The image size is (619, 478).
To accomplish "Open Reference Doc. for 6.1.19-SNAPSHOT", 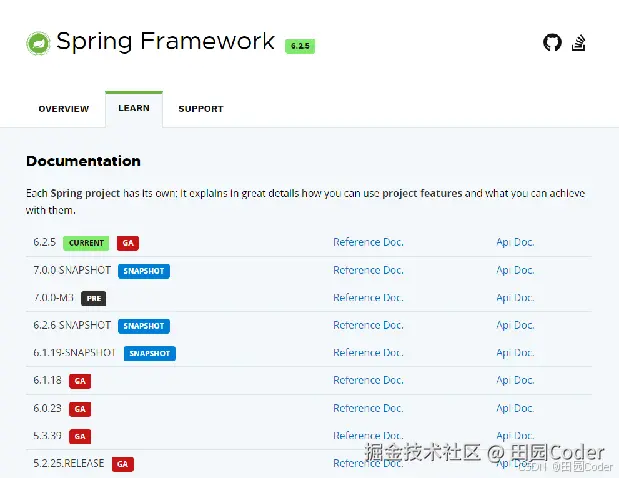I will tap(368, 352).
